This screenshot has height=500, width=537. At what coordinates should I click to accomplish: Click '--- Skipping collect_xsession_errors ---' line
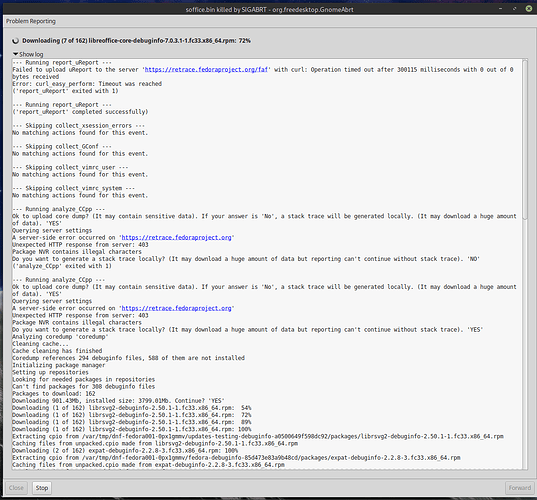(x=78, y=126)
